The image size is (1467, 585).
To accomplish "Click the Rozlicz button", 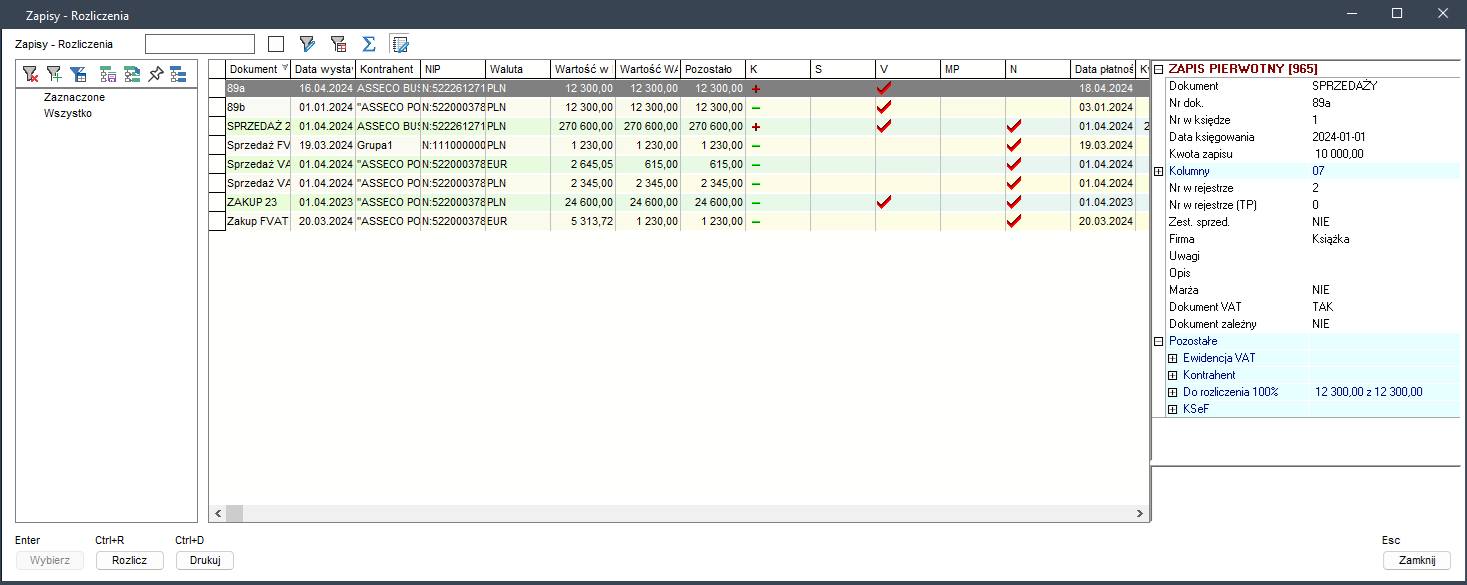I will click(x=130, y=560).
